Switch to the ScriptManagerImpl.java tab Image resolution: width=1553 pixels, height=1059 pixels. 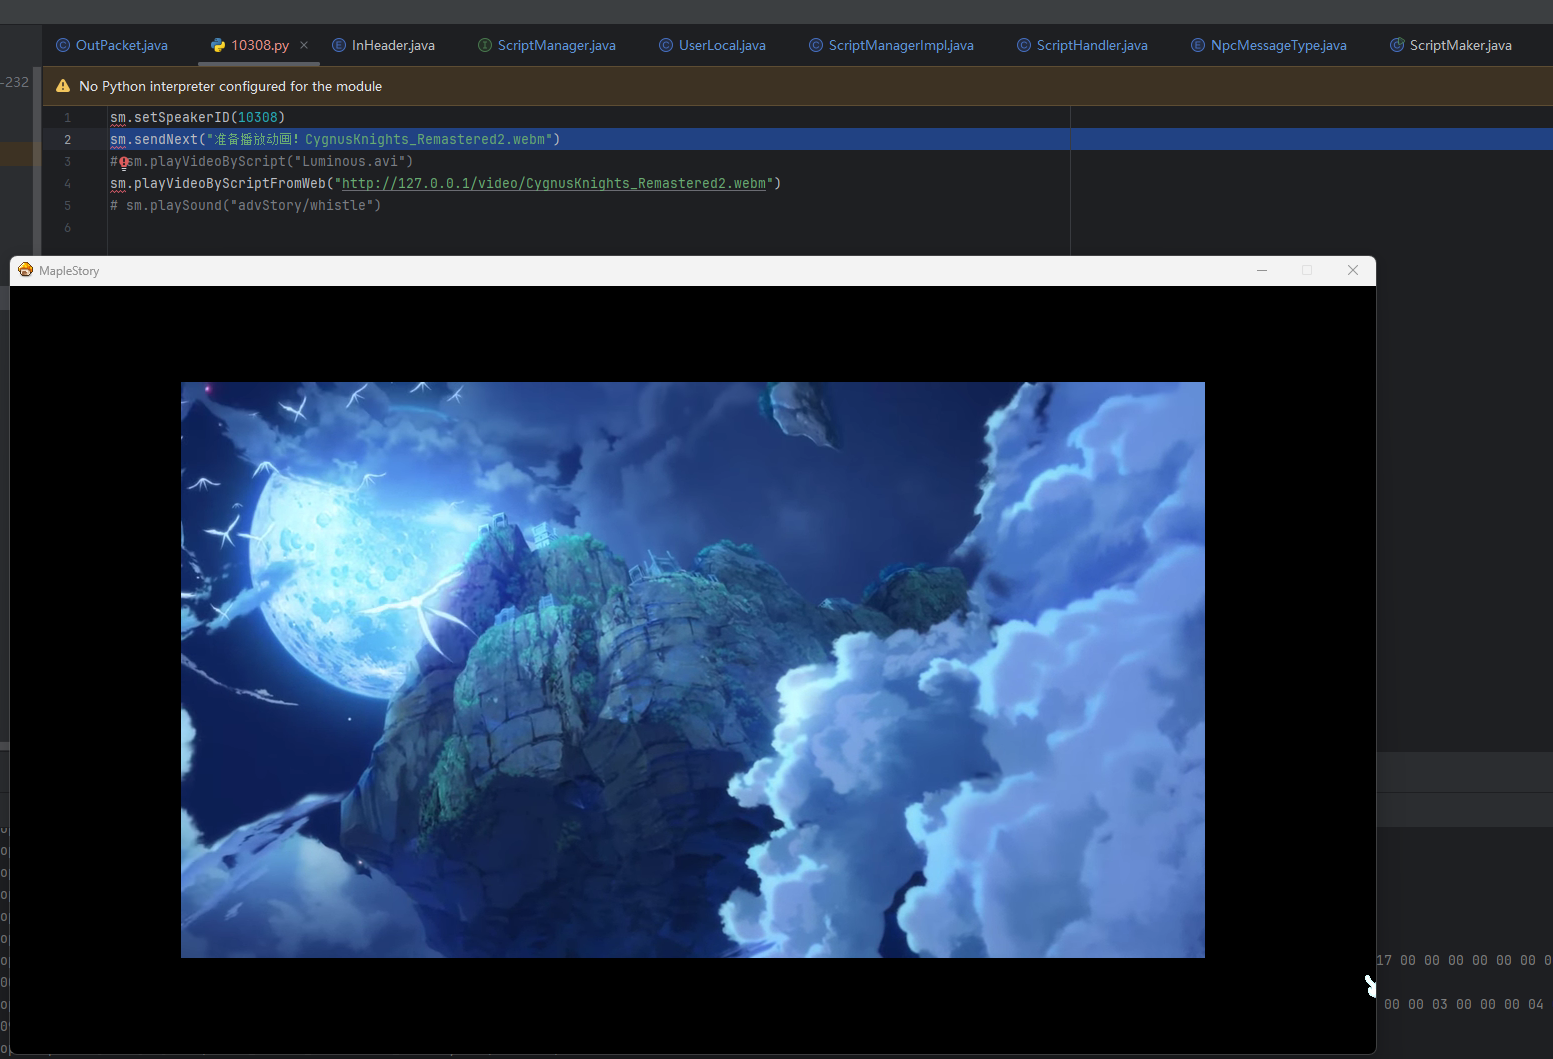click(x=900, y=45)
